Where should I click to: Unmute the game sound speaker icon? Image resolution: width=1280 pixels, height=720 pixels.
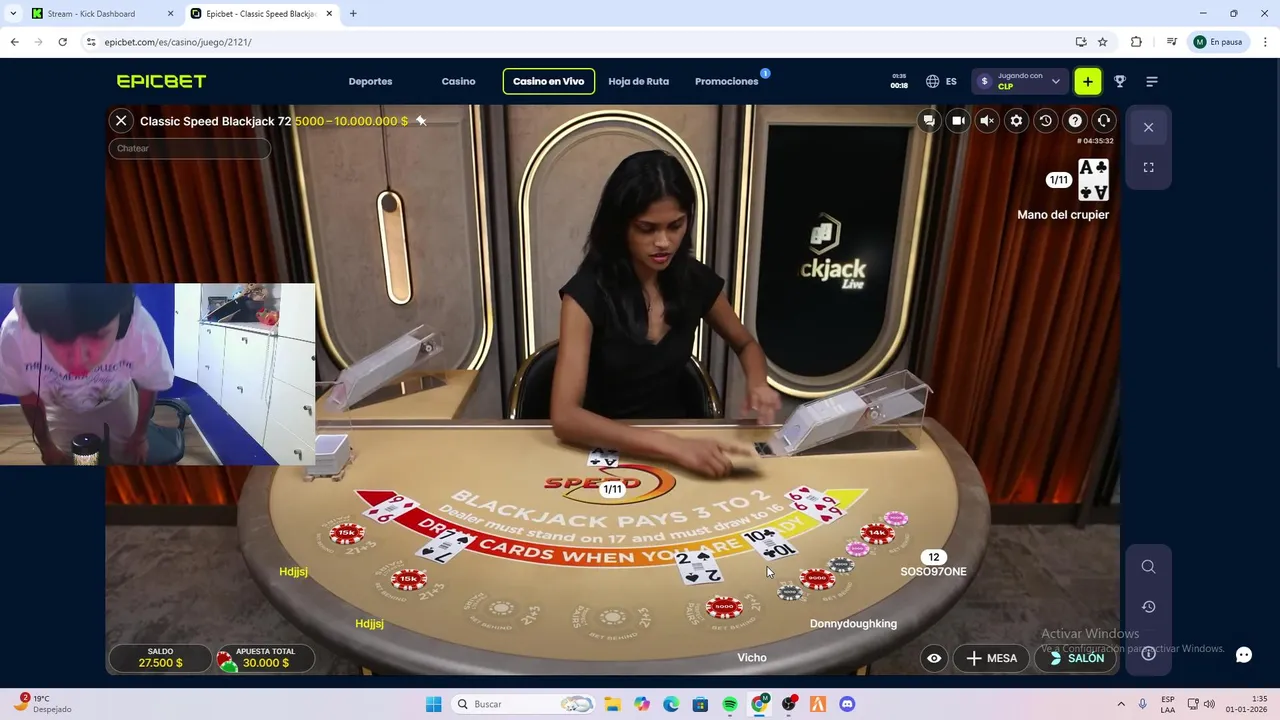[x=987, y=121]
